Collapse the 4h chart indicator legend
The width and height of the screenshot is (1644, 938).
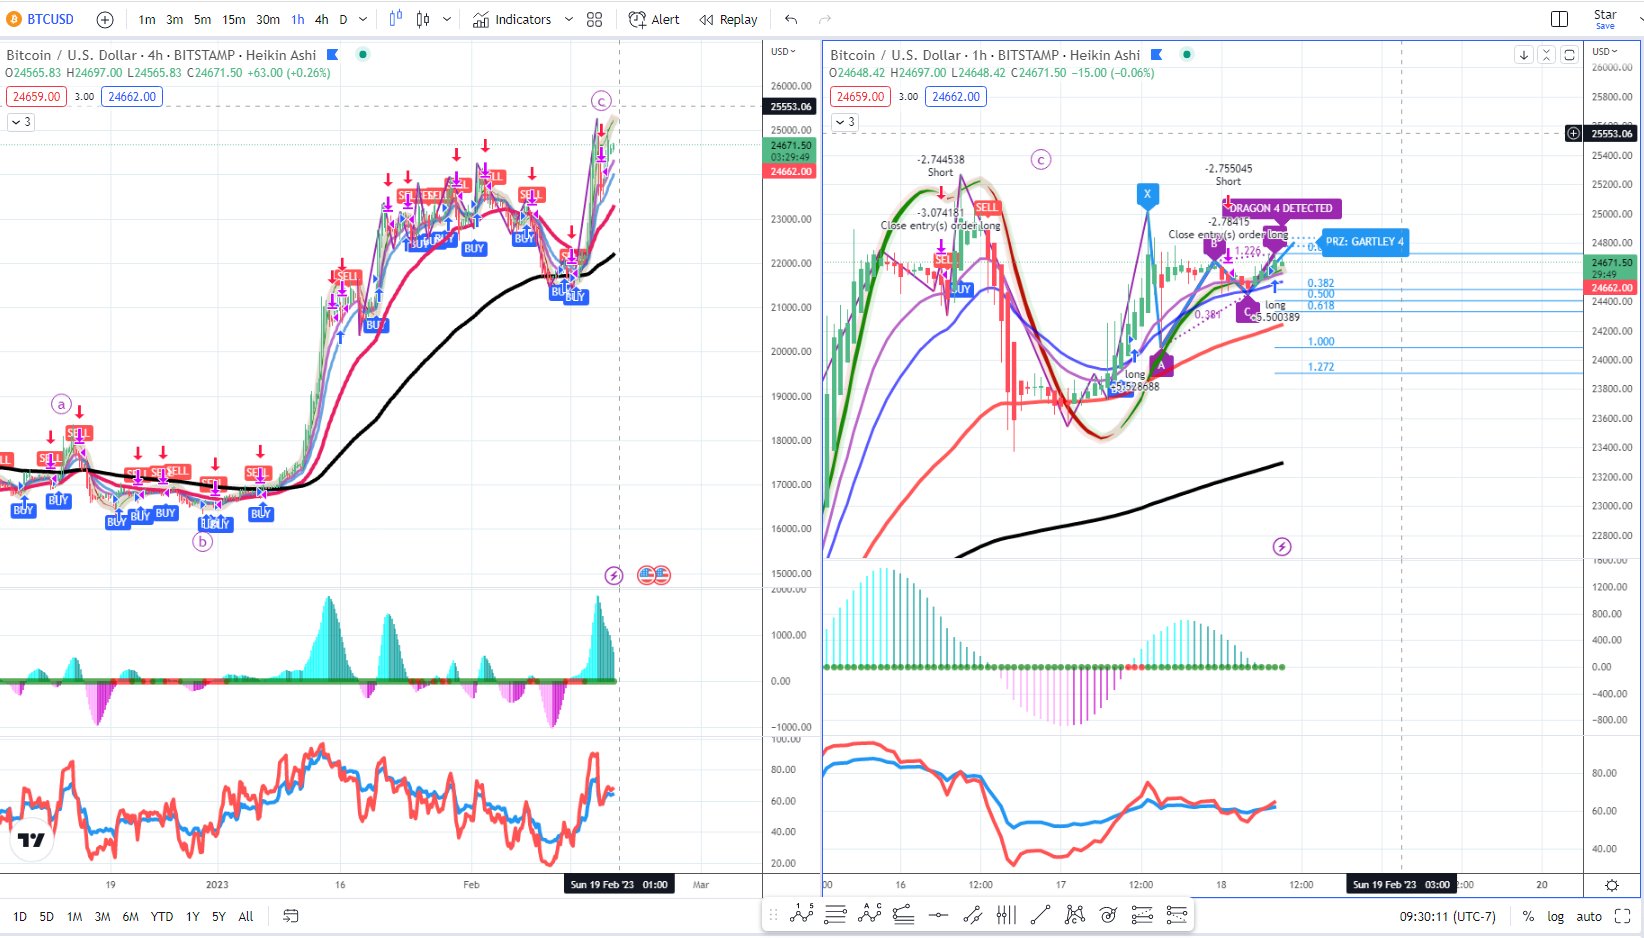pyautogui.click(x=20, y=122)
